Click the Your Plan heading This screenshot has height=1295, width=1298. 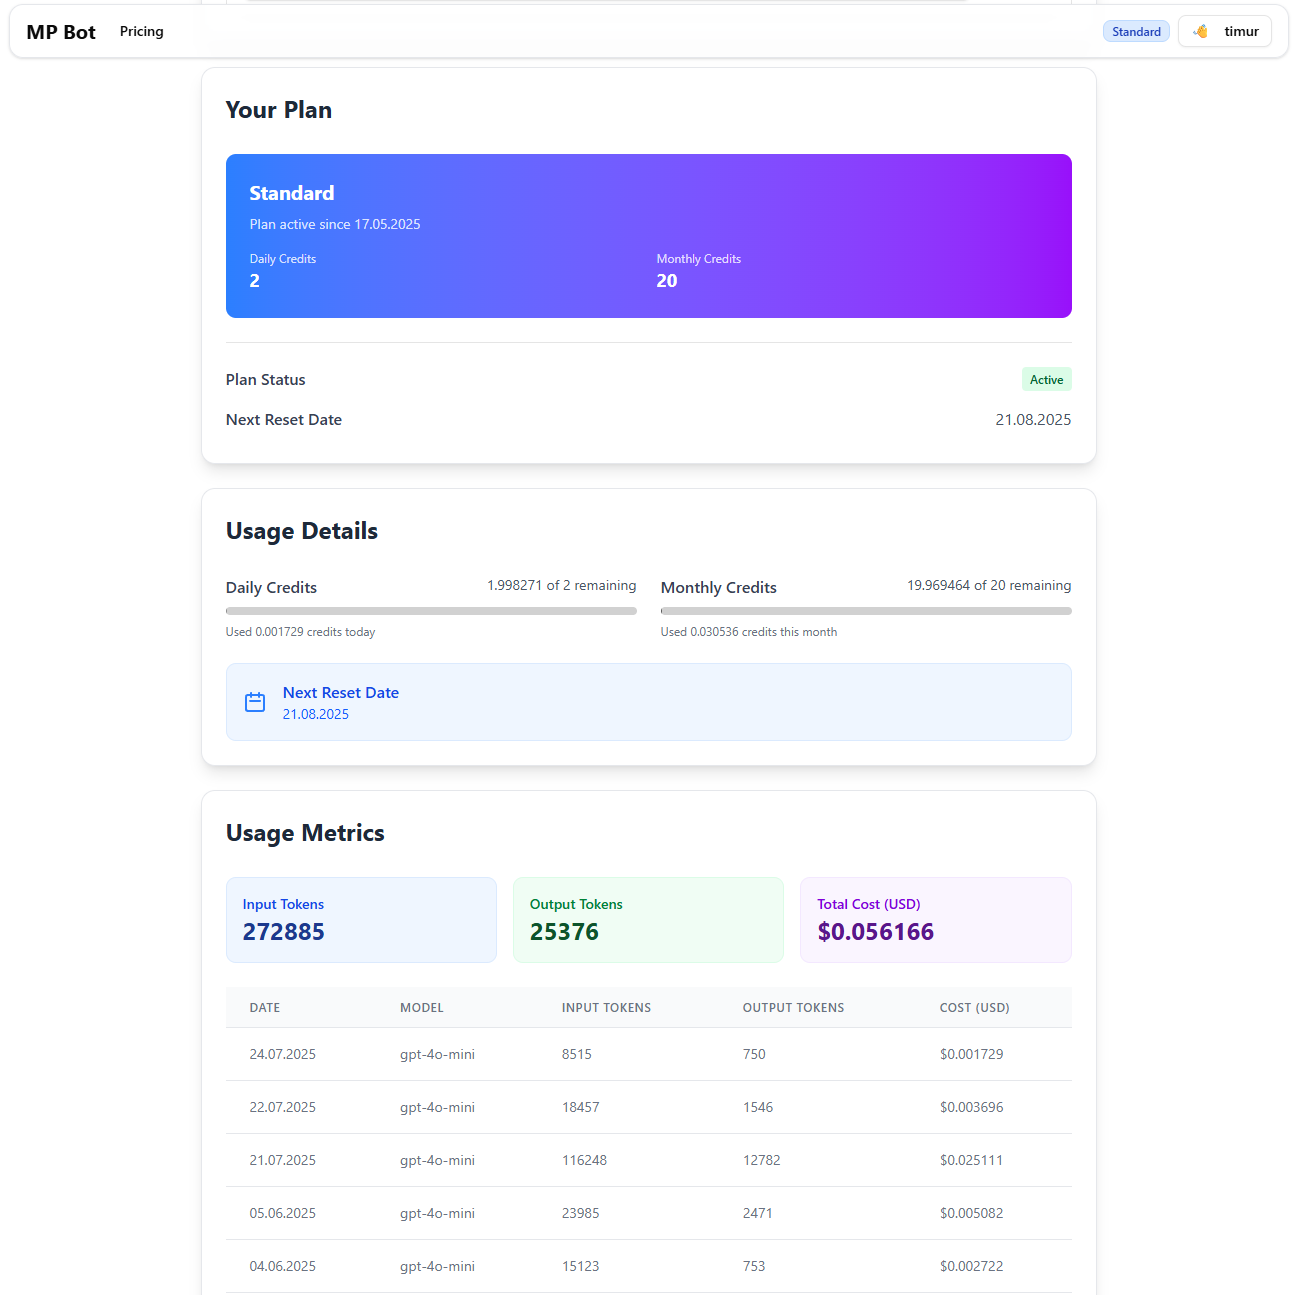click(x=279, y=110)
